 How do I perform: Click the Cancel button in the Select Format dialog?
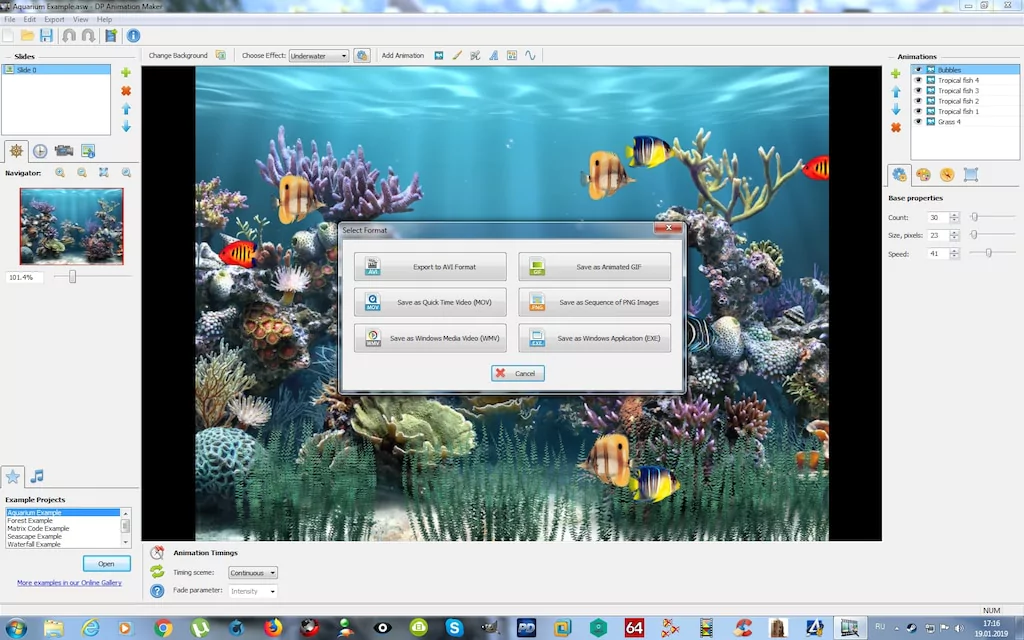coord(517,372)
